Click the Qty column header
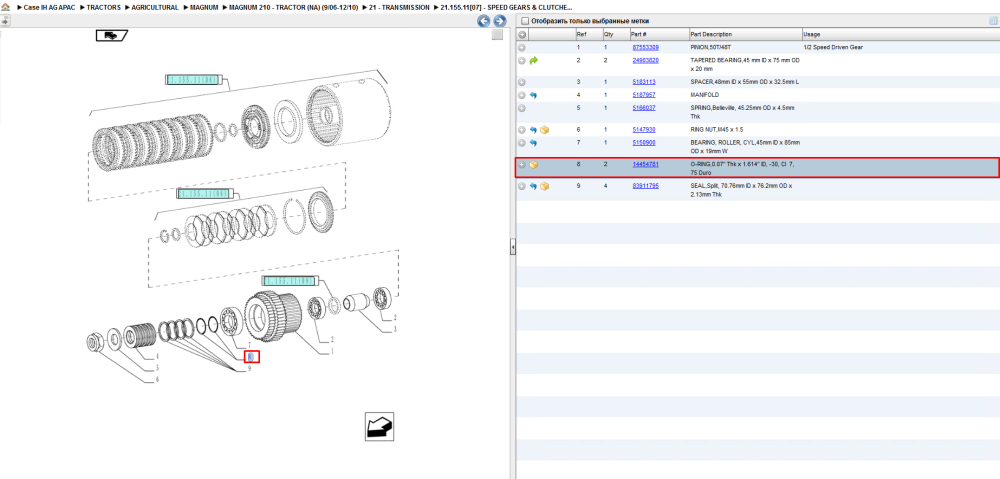 (615, 34)
